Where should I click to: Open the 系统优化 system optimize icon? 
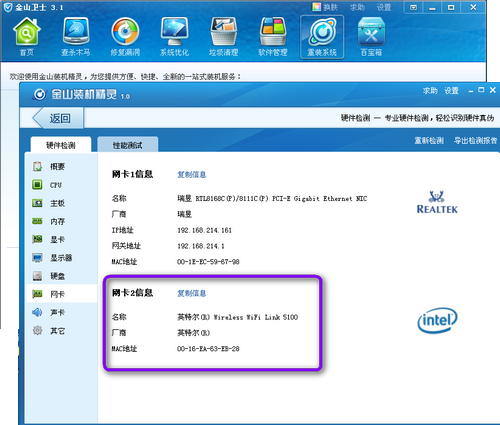tap(174, 37)
